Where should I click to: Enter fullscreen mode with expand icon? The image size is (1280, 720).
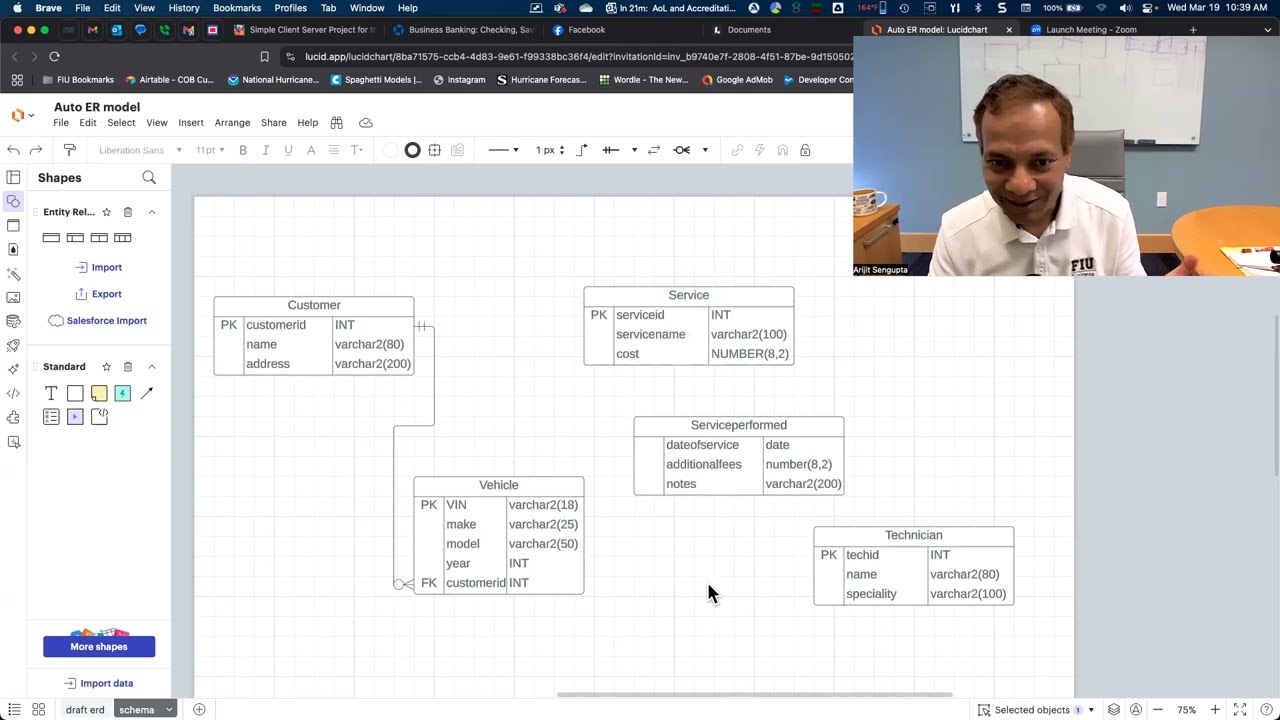(1240, 710)
